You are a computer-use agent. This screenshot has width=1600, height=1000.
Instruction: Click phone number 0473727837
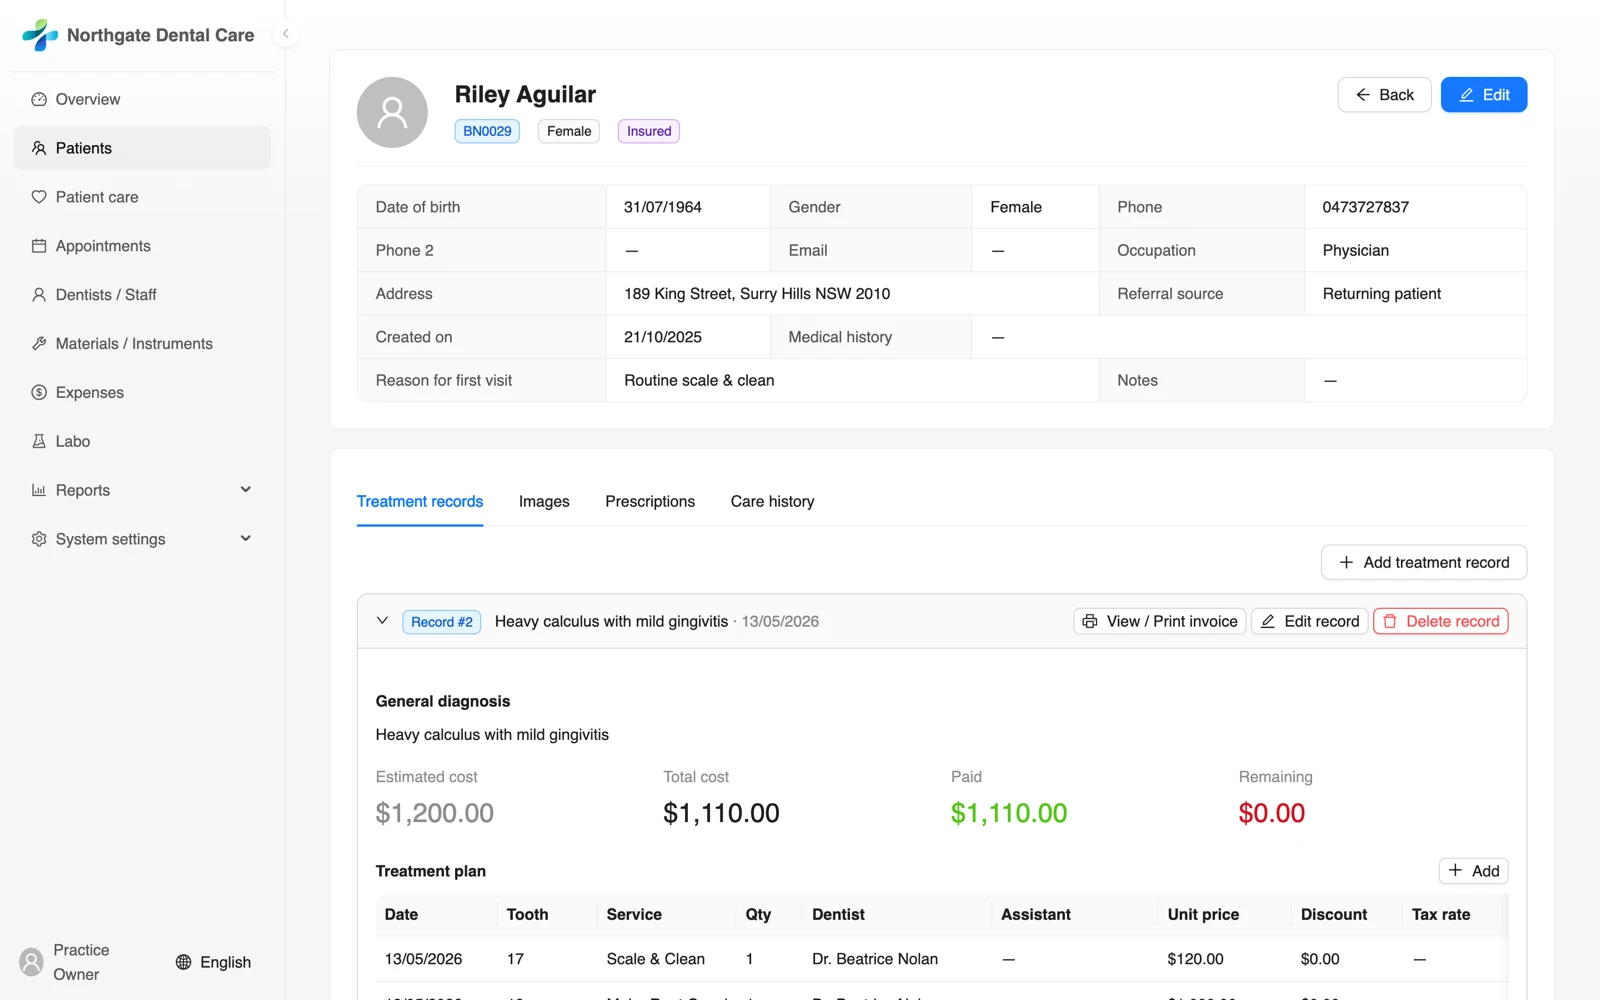1366,207
